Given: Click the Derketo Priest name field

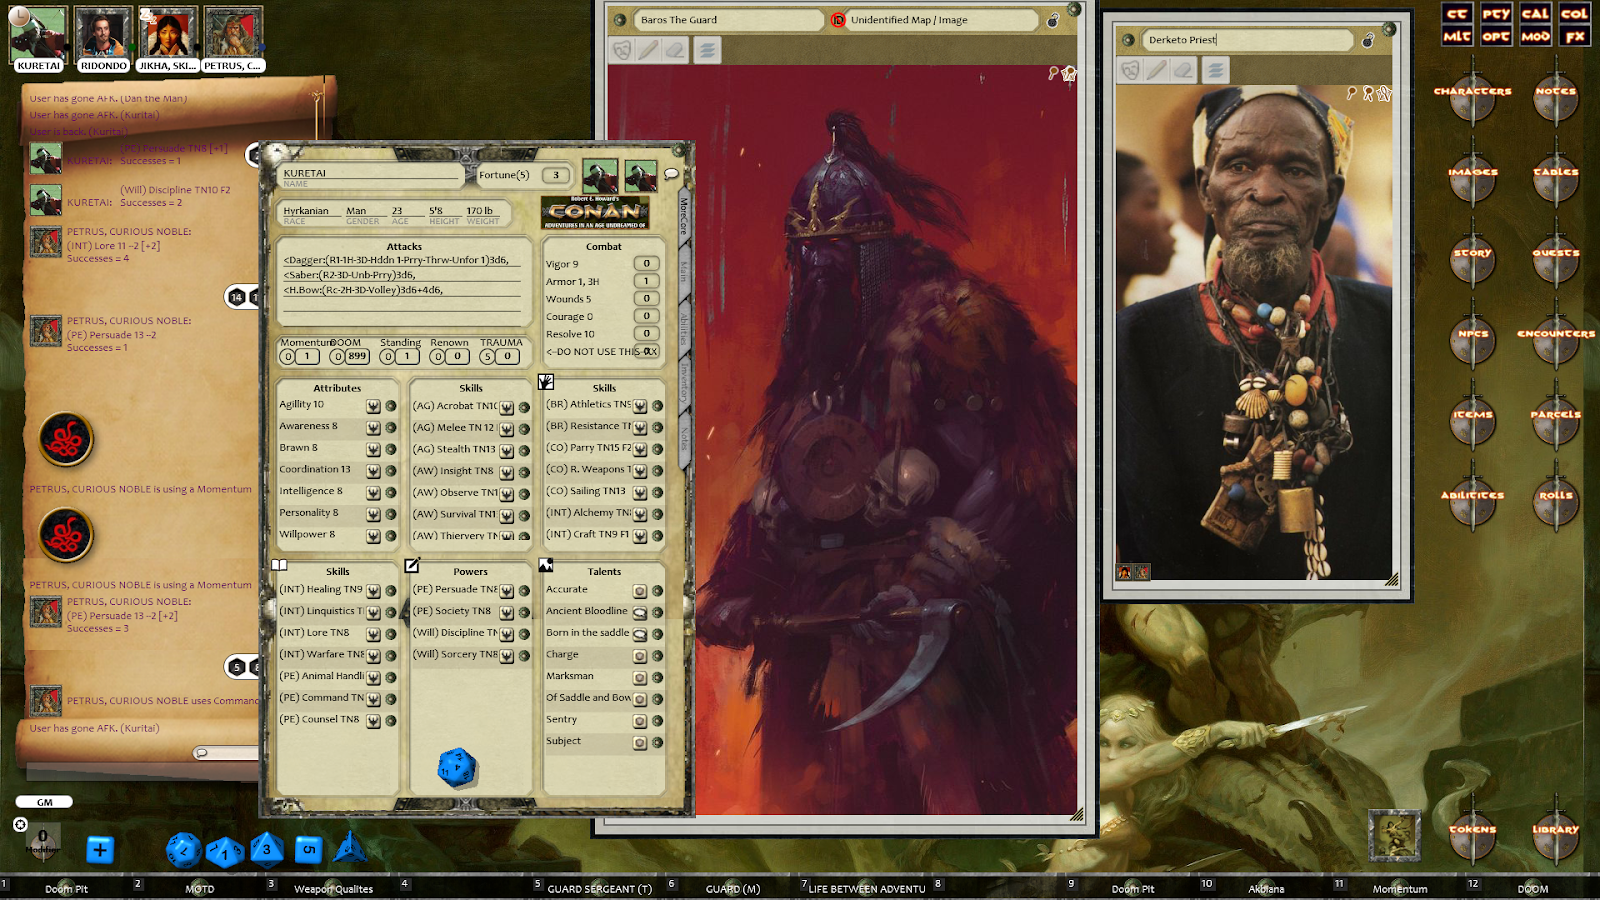Looking at the screenshot, I should pos(1240,40).
